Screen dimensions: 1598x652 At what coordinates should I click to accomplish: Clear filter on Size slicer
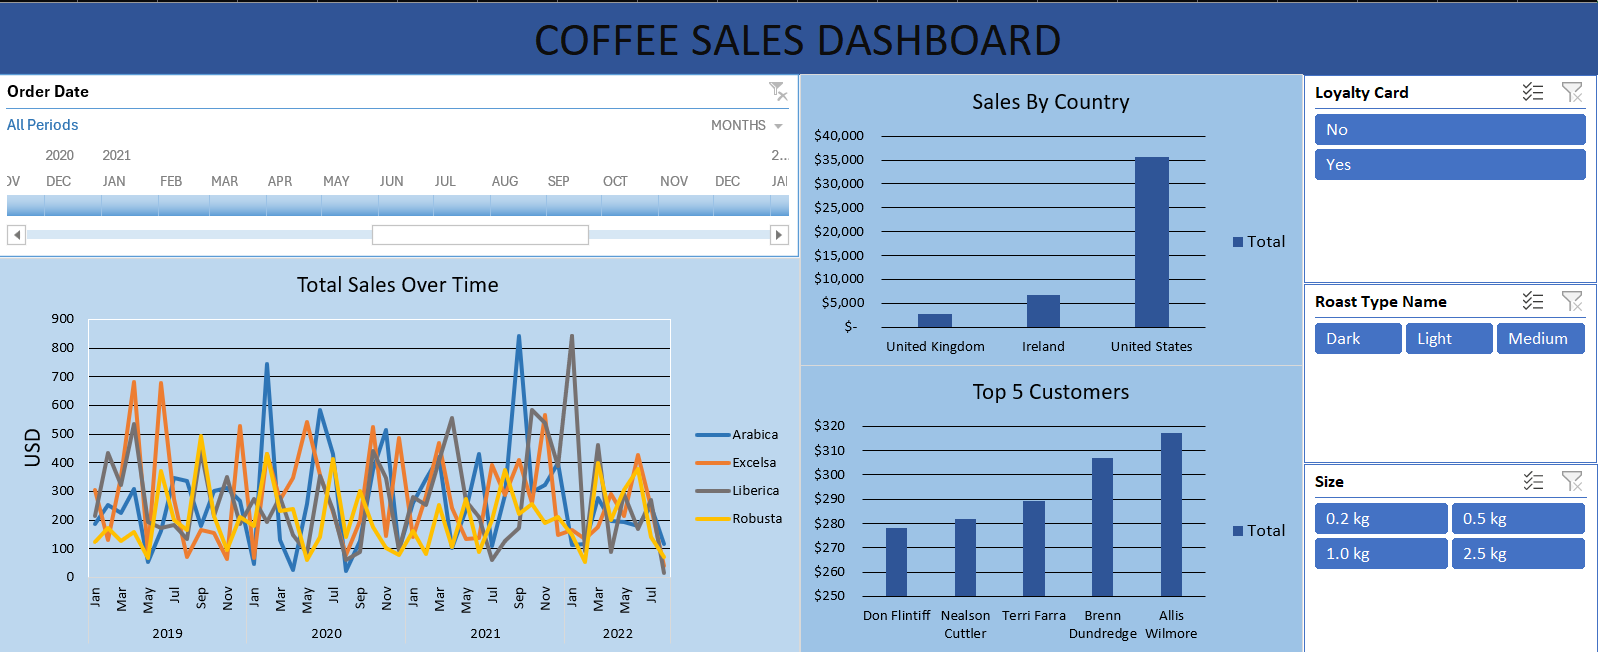[1572, 481]
